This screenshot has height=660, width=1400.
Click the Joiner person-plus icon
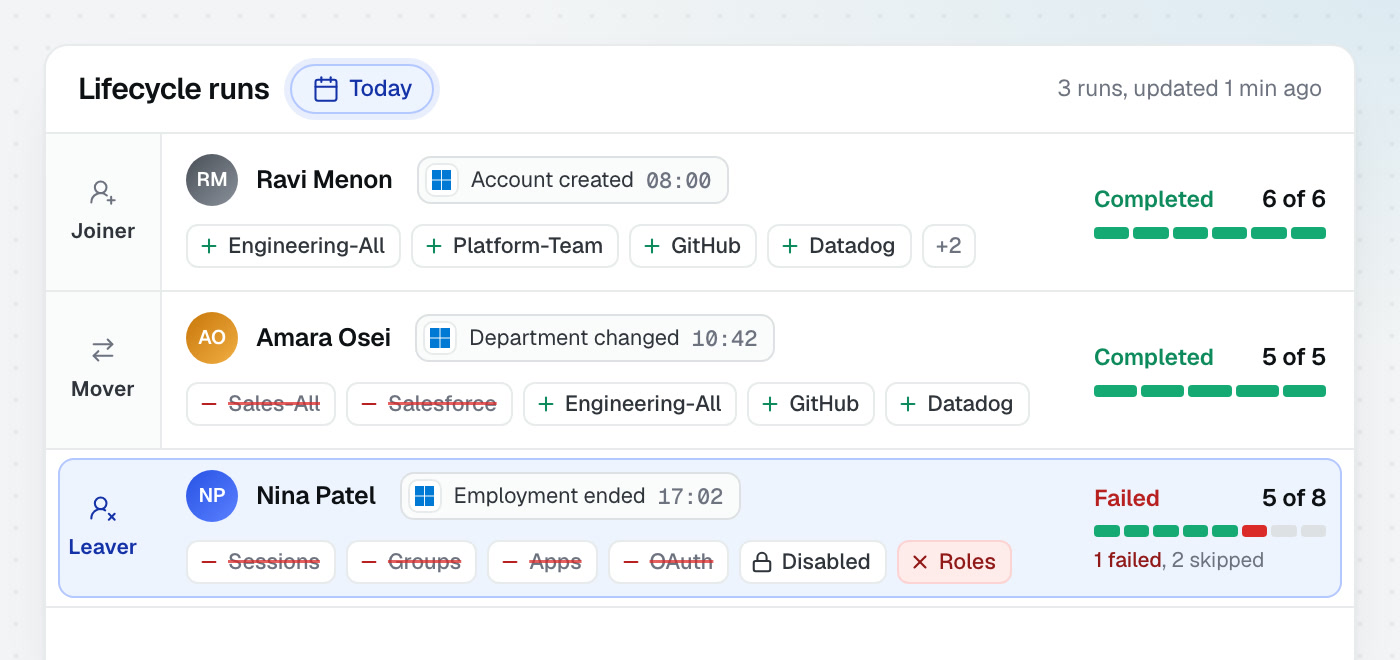(103, 192)
